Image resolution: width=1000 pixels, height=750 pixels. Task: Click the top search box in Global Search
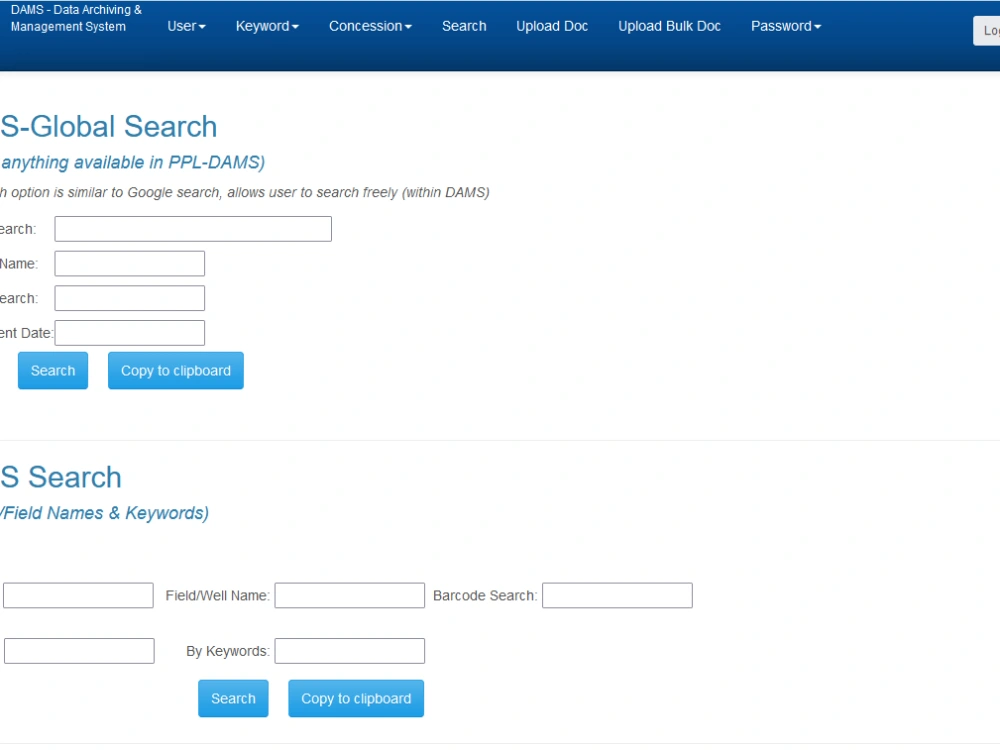tap(192, 228)
